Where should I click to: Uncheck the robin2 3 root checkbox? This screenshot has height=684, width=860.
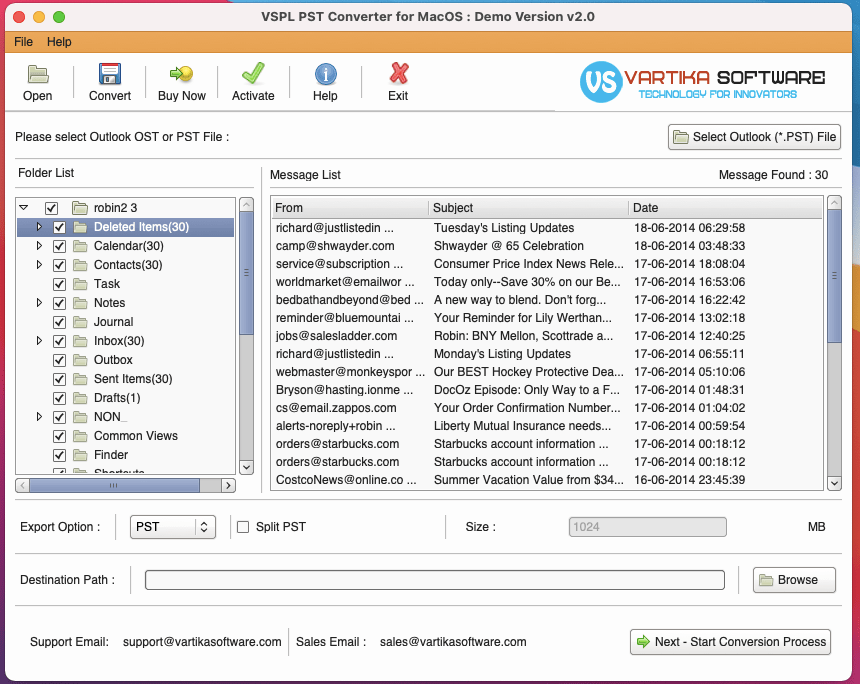pos(51,208)
